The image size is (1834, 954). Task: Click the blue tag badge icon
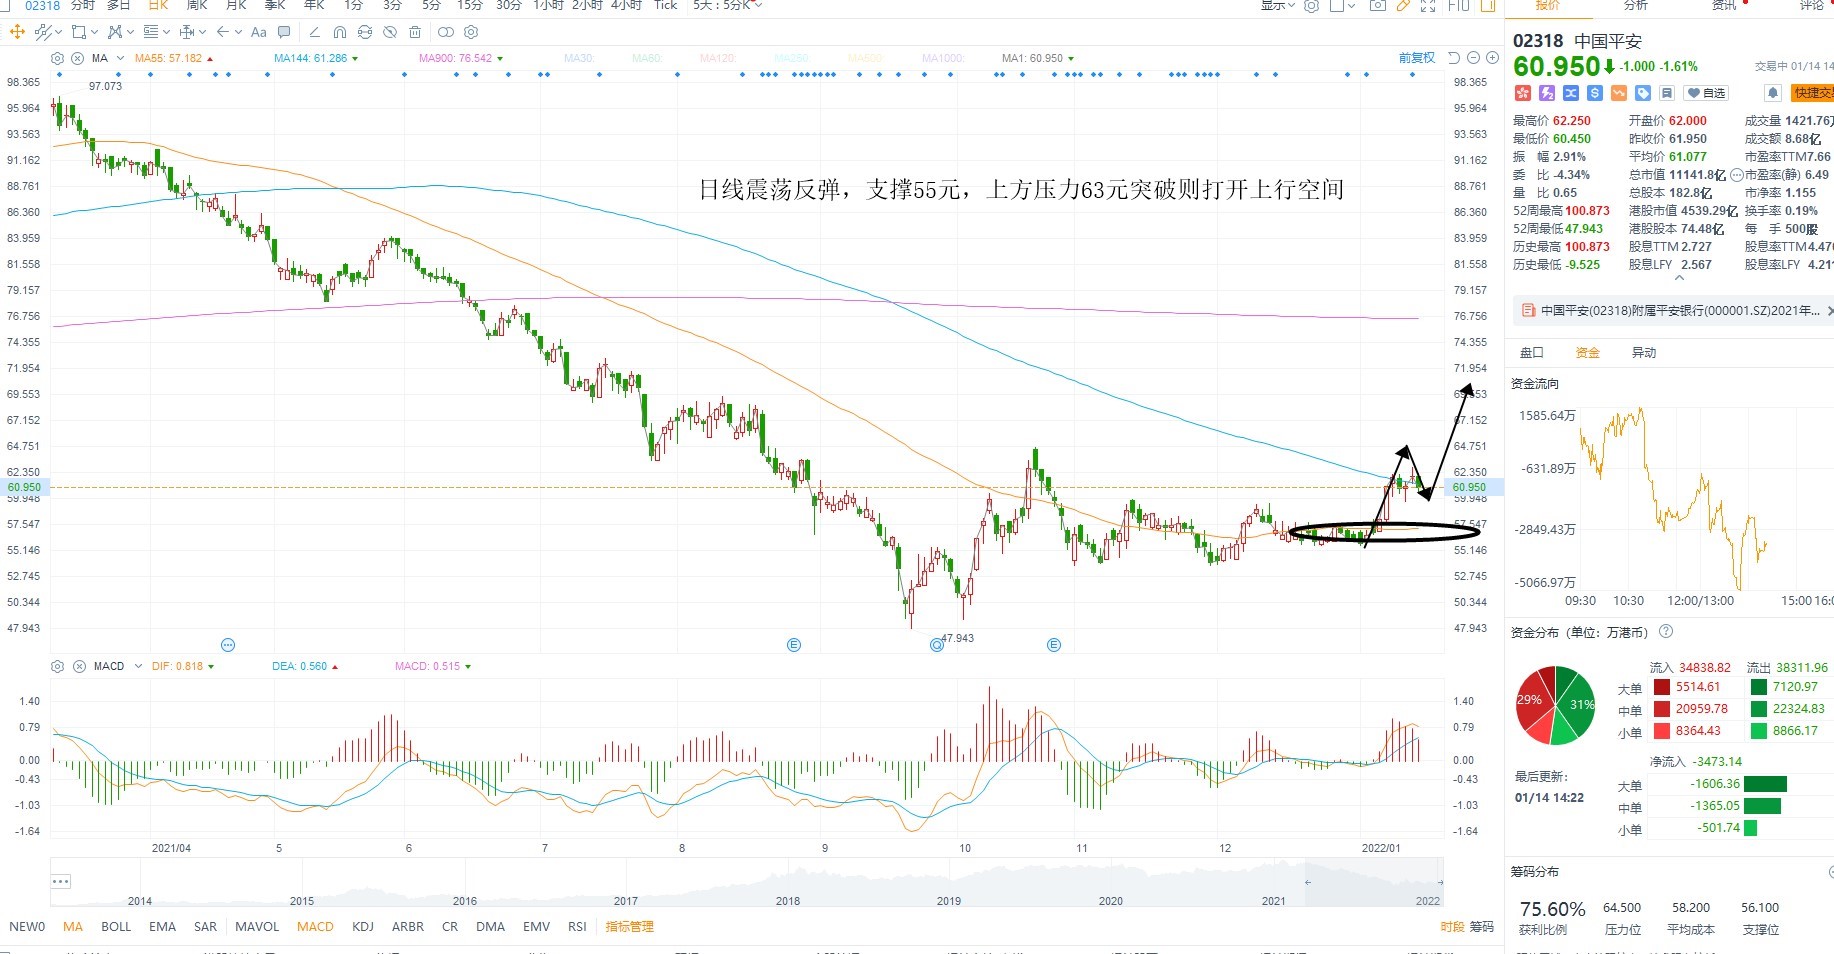tap(1643, 93)
